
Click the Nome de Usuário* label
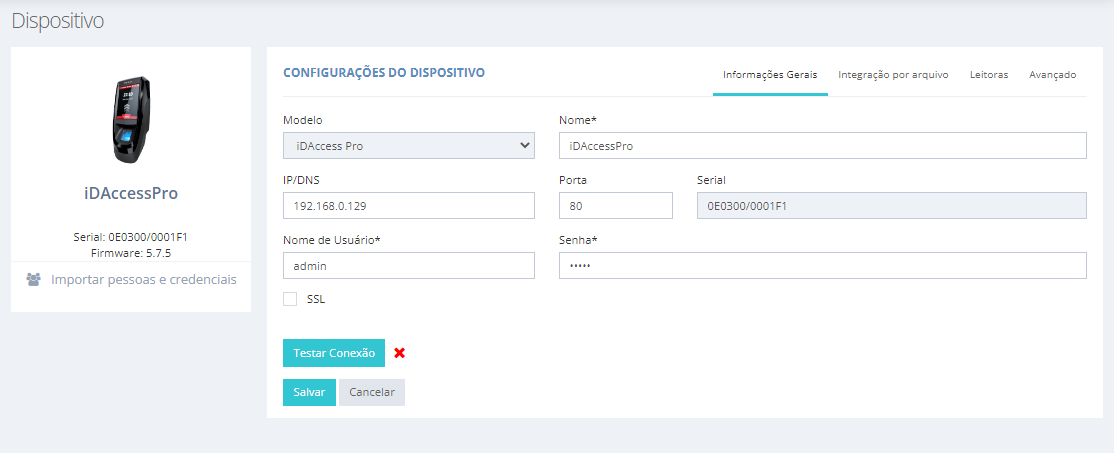[332, 240]
